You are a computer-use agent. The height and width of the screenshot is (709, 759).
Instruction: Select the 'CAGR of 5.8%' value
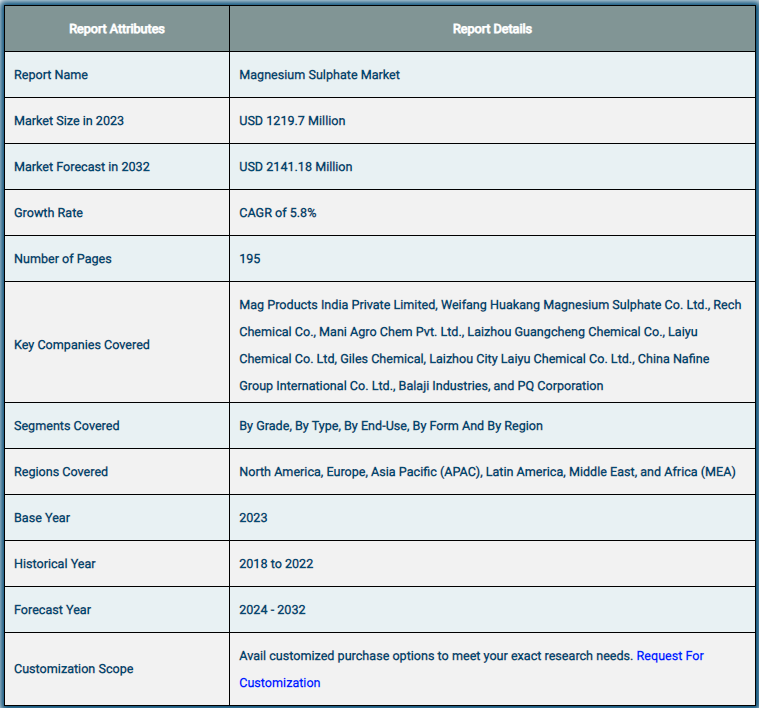click(x=277, y=213)
